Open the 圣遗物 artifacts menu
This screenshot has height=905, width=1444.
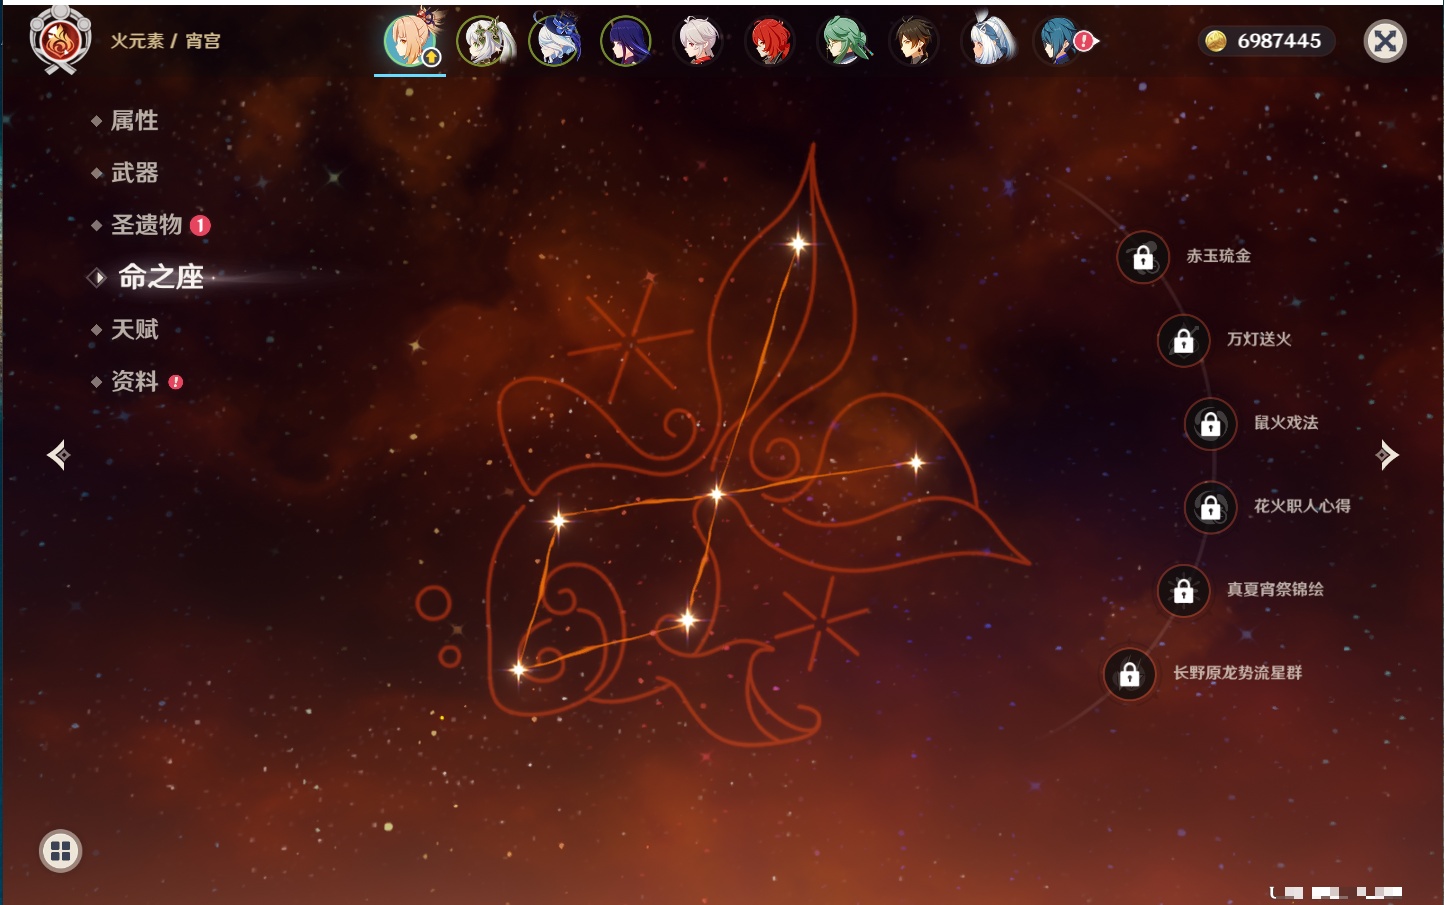click(146, 225)
